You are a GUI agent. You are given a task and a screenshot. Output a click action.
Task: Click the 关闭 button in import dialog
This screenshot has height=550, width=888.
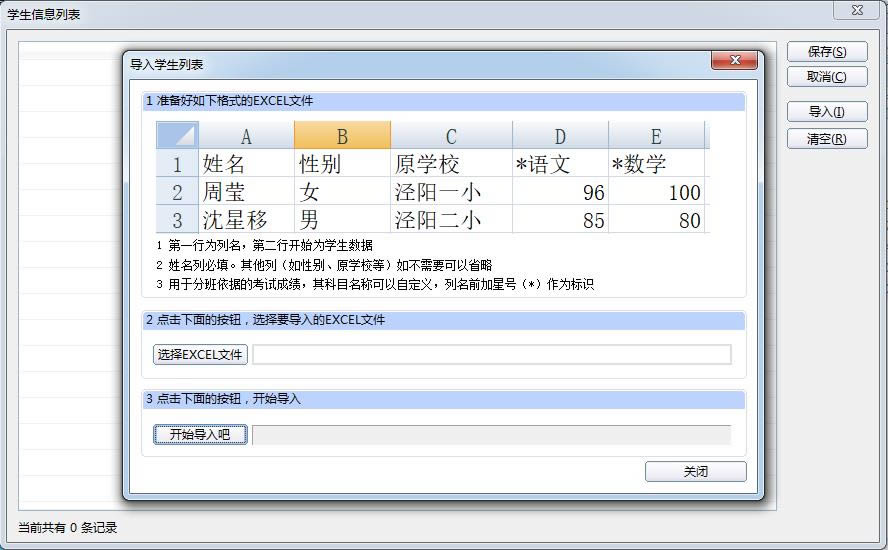(x=695, y=471)
